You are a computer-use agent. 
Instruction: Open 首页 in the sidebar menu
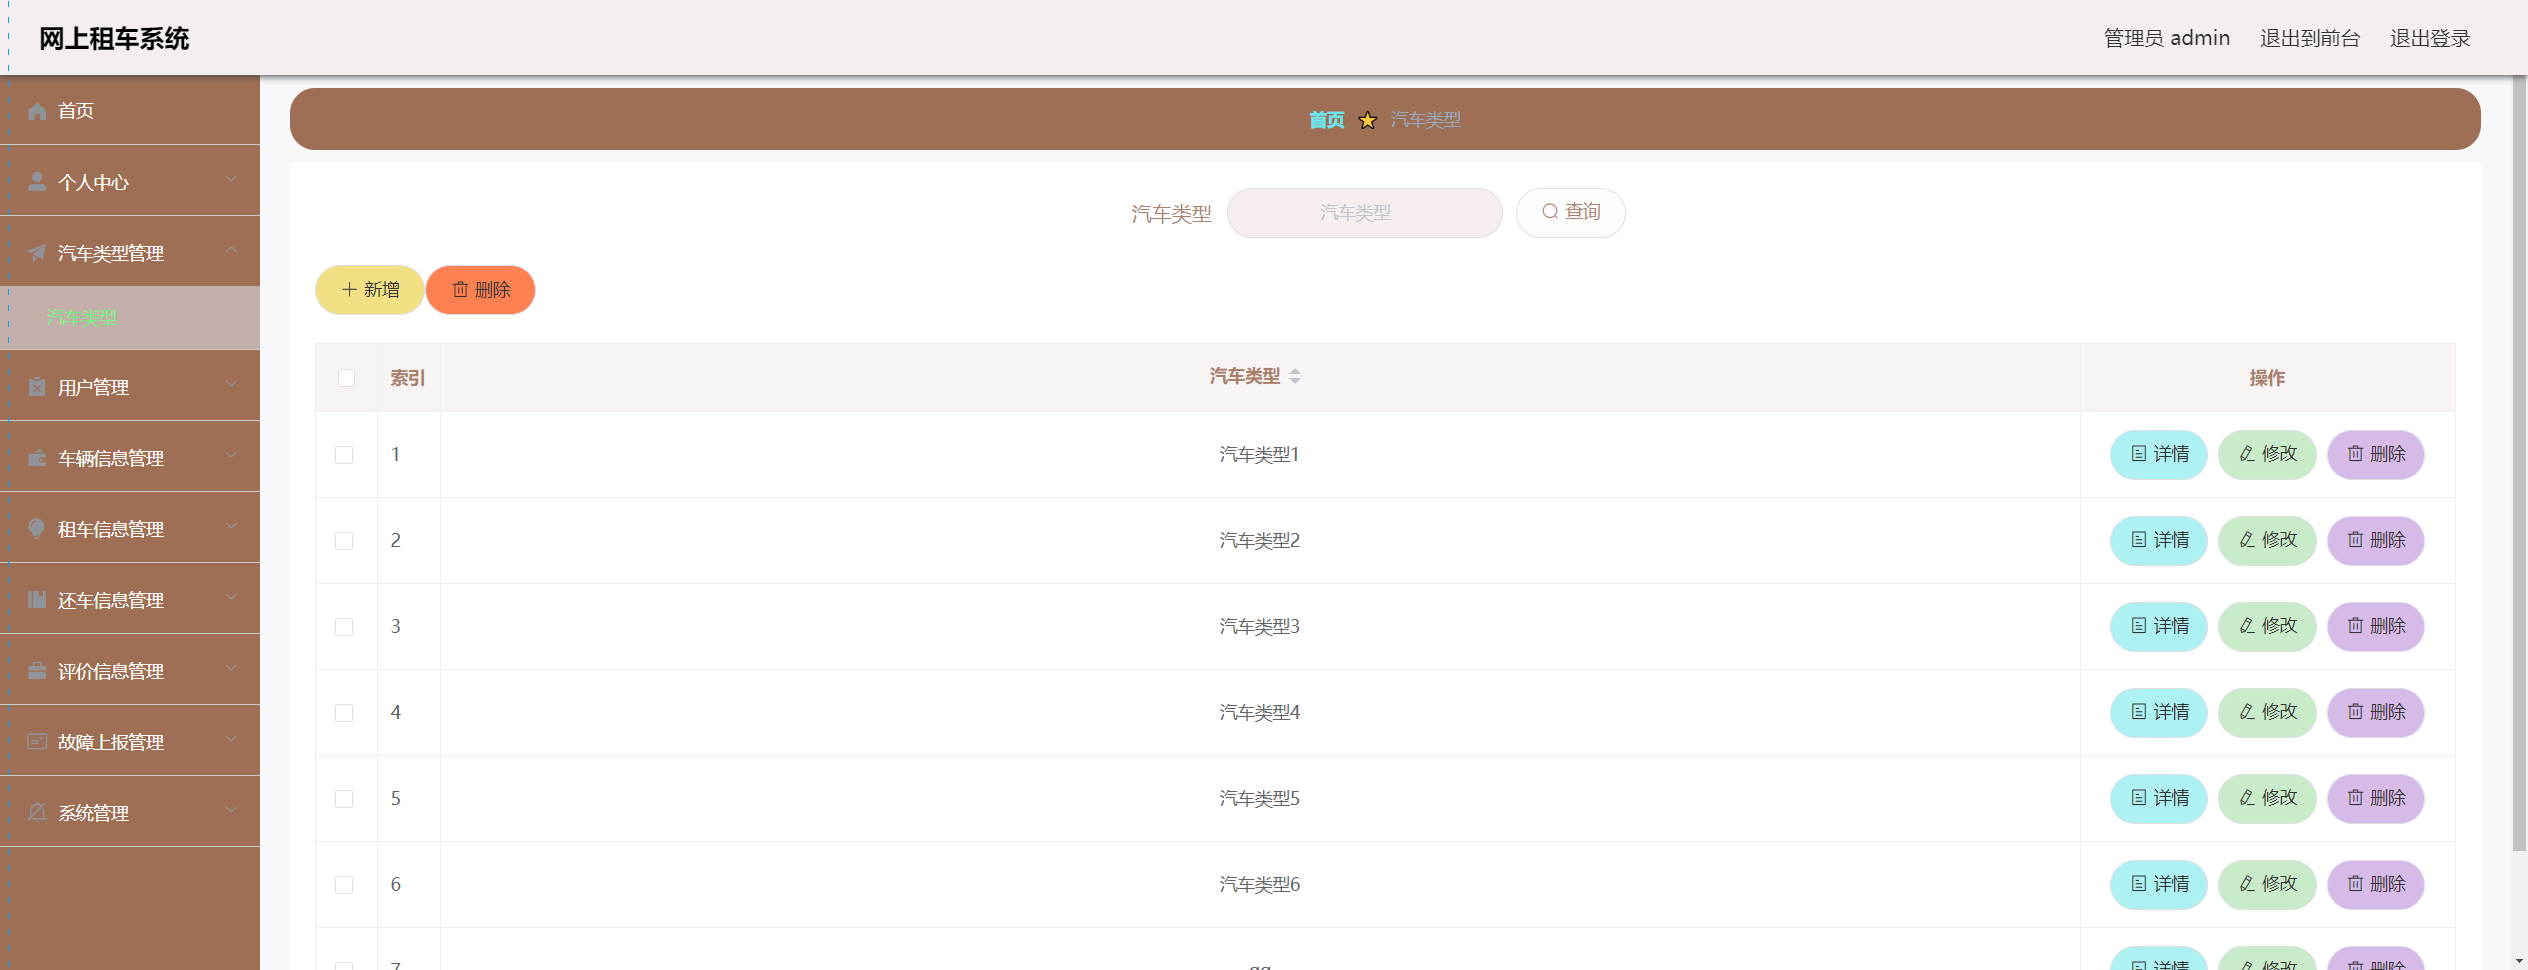pos(76,111)
